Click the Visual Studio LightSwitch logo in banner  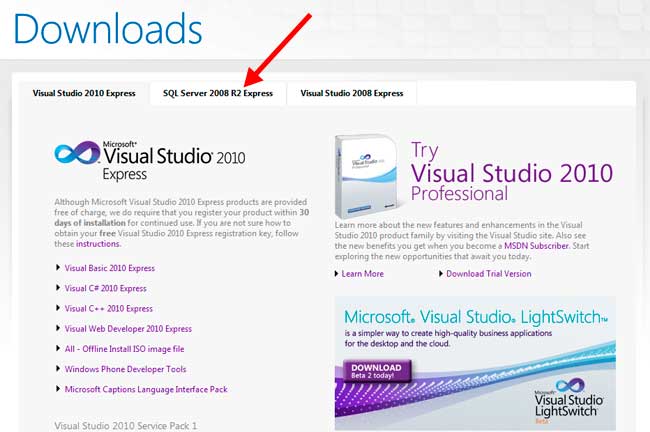click(568, 400)
